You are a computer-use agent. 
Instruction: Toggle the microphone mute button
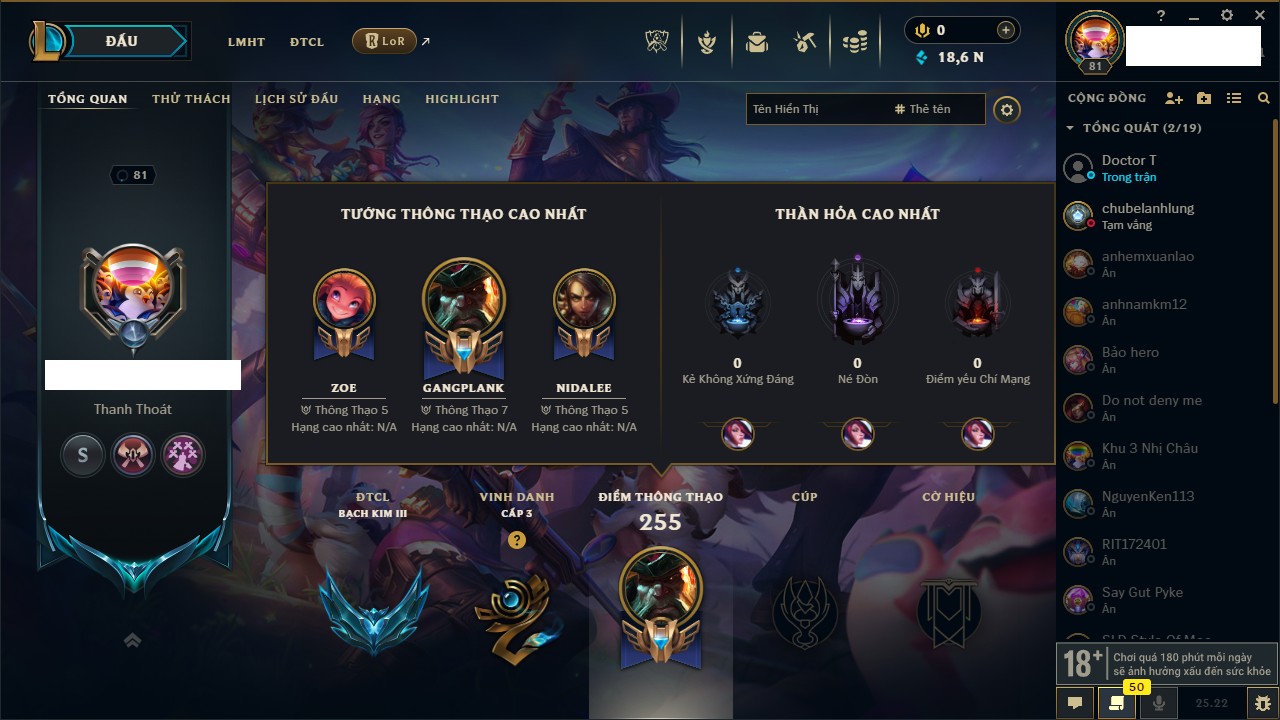[1159, 703]
